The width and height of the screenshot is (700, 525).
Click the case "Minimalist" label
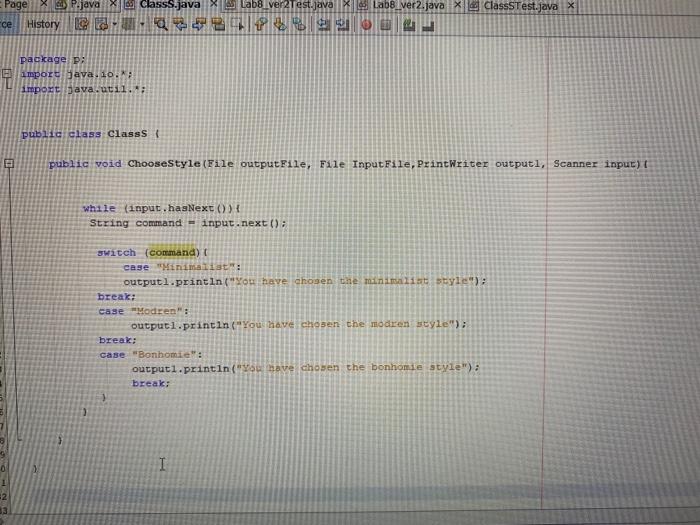[182, 267]
